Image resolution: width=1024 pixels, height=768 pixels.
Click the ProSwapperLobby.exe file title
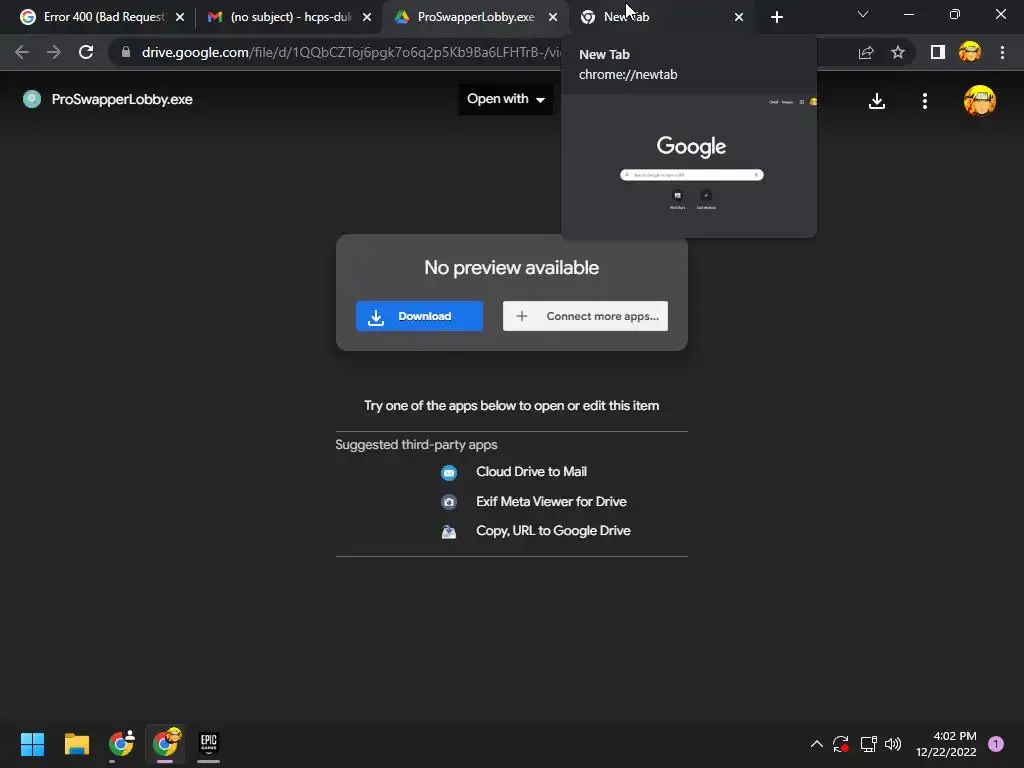122,99
